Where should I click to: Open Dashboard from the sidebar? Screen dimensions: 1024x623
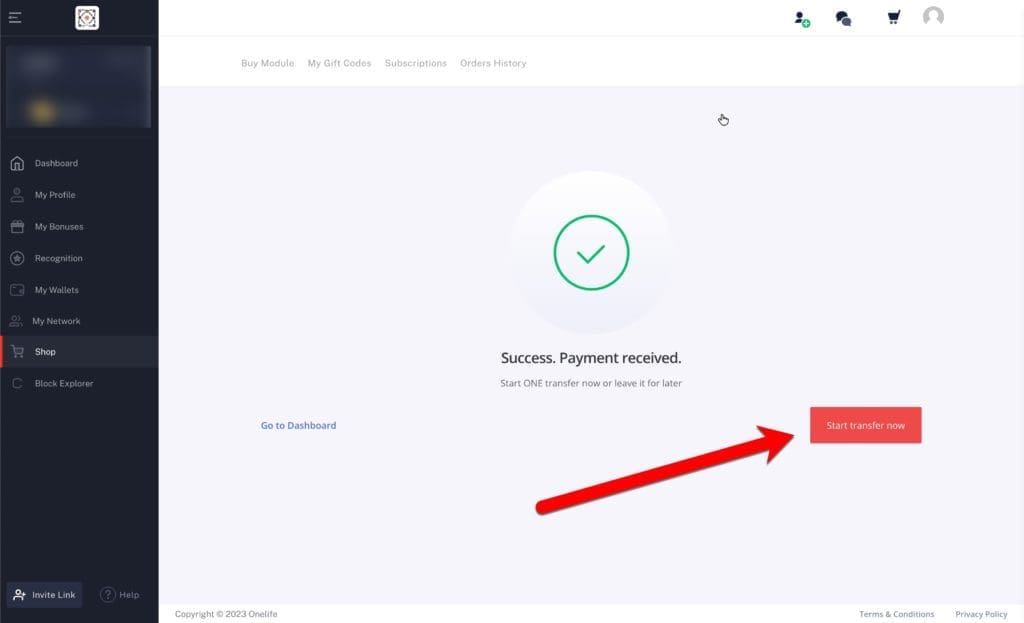click(56, 163)
